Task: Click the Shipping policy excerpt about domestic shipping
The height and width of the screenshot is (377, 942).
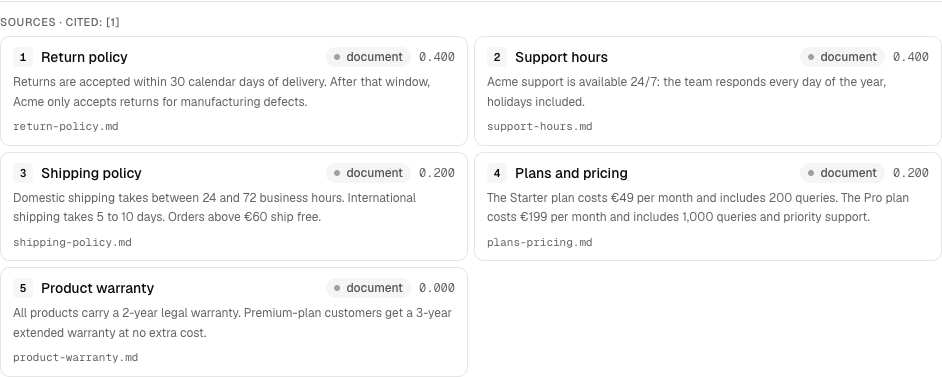Action: [x=214, y=207]
